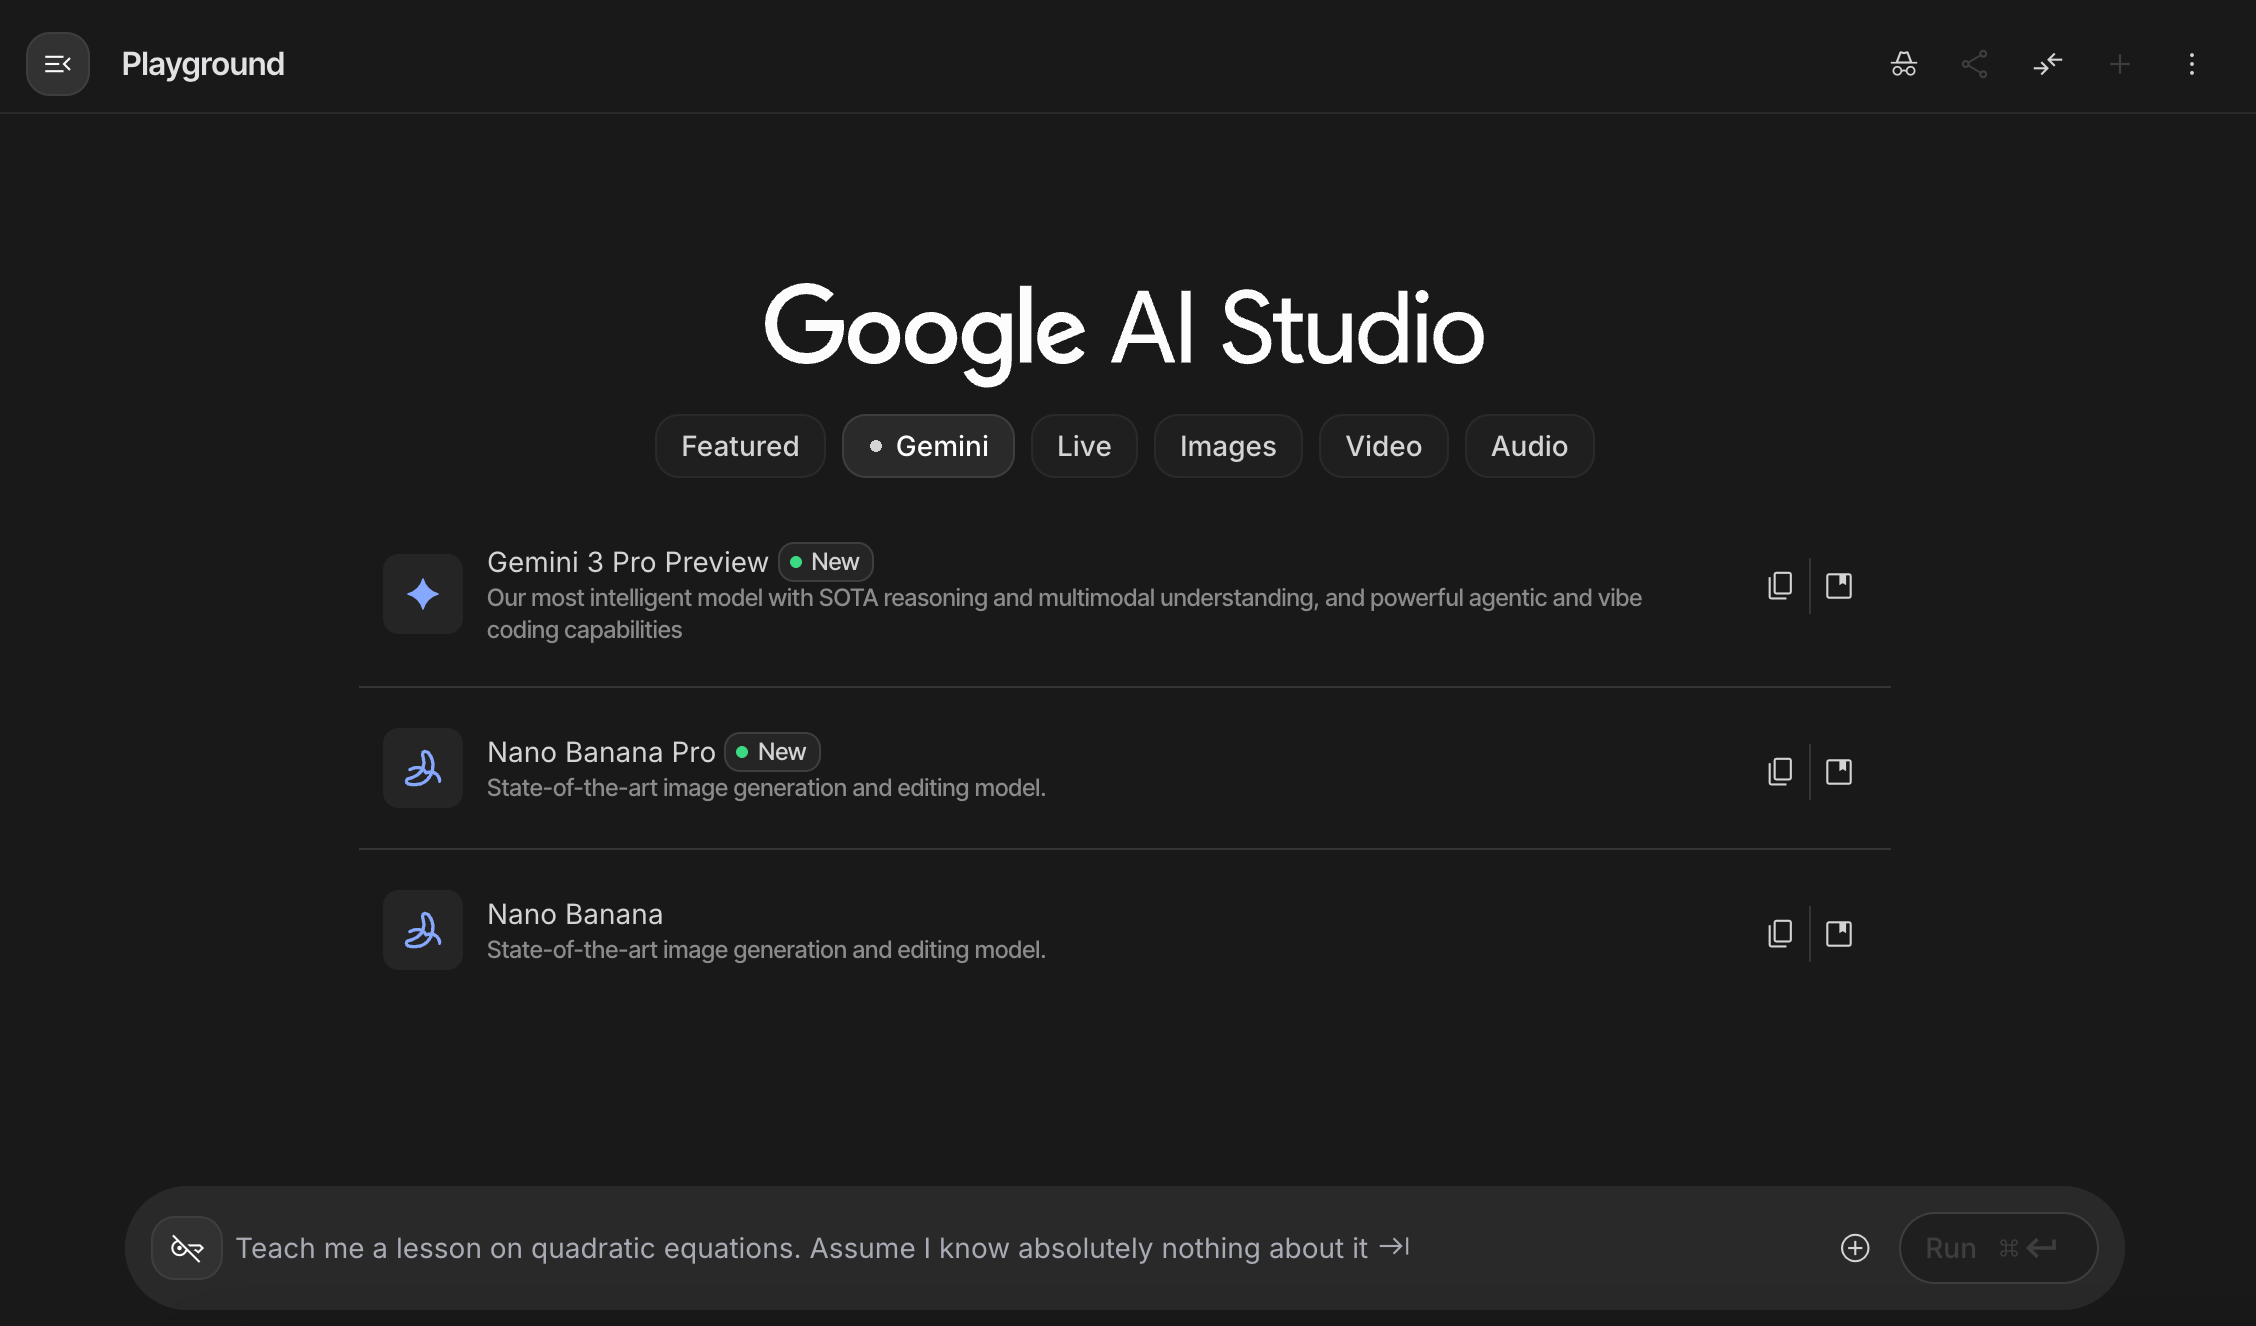Open the three-dot more options menu
The image size is (2256, 1326).
[x=2191, y=64]
